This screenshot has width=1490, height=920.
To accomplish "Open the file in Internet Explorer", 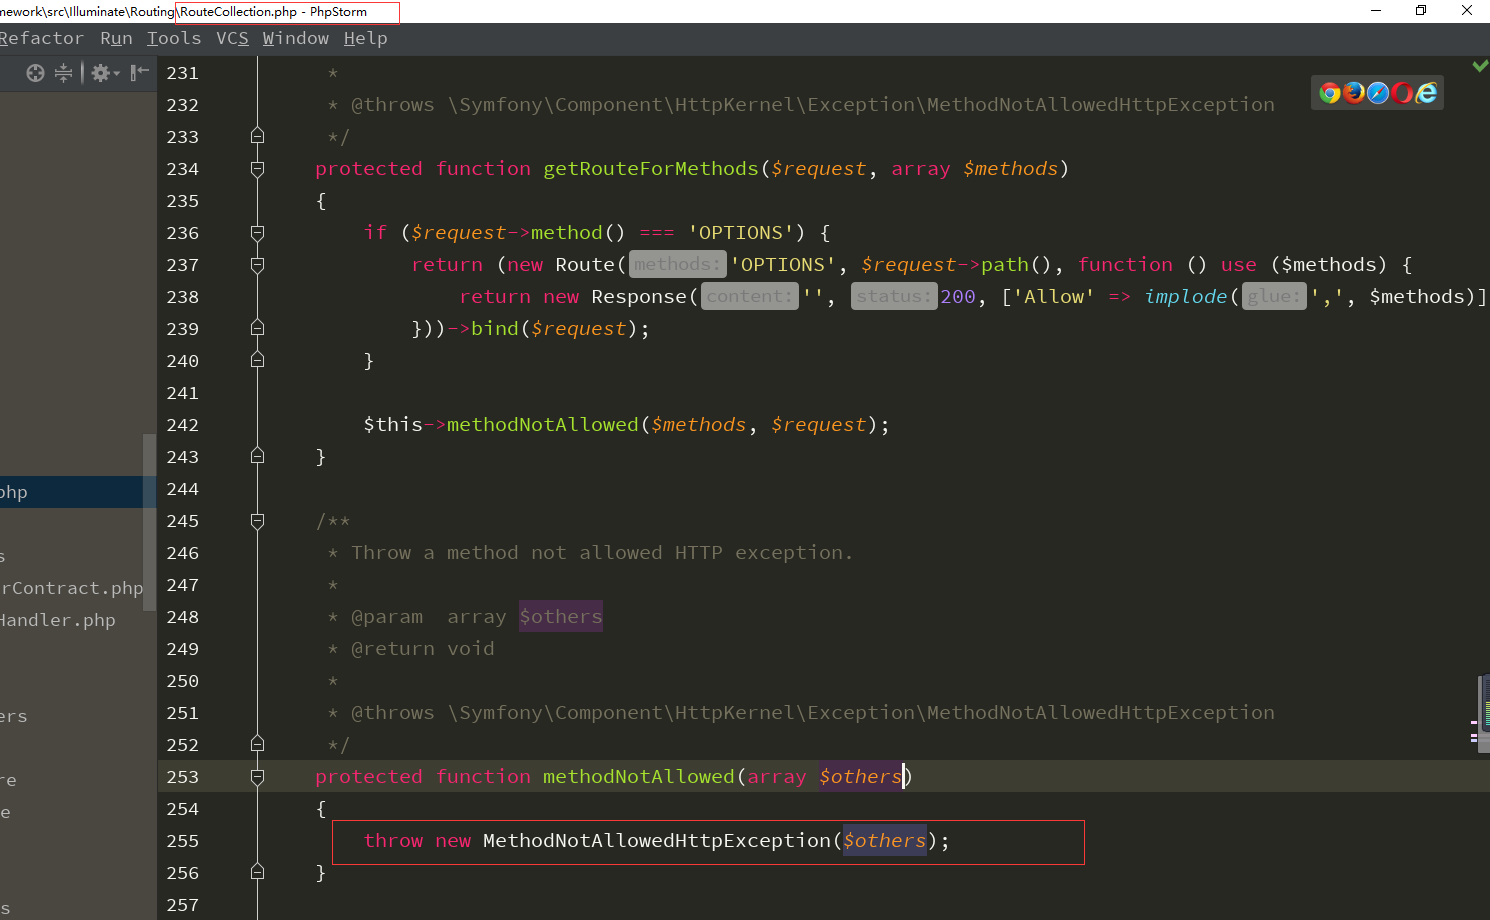I will point(1428,93).
